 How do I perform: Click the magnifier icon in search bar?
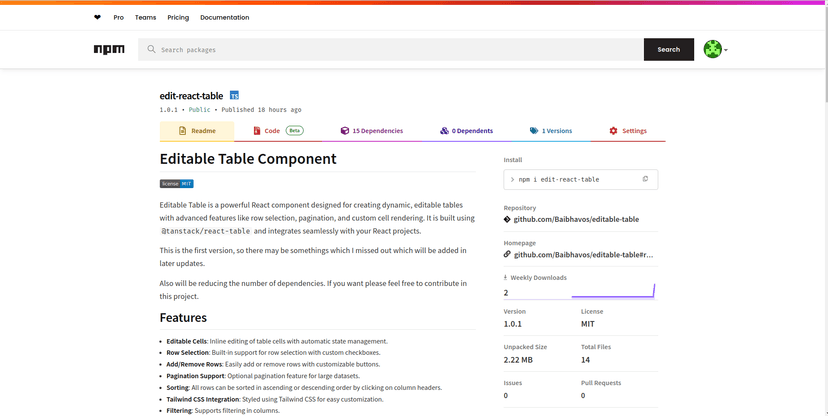click(x=152, y=49)
